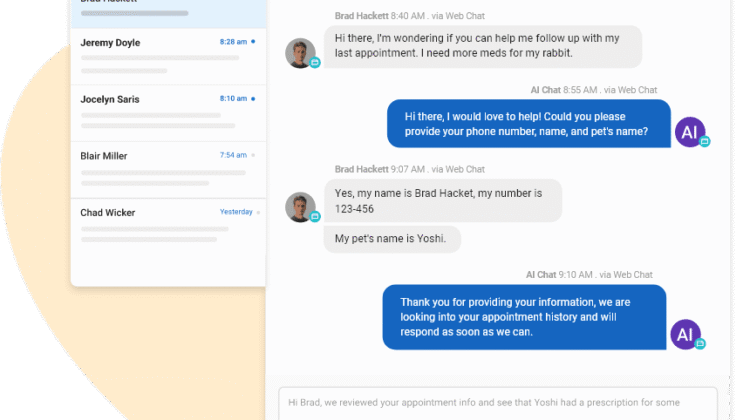Click web chat badge on first AI avatar
The height and width of the screenshot is (420, 750).
click(704, 142)
